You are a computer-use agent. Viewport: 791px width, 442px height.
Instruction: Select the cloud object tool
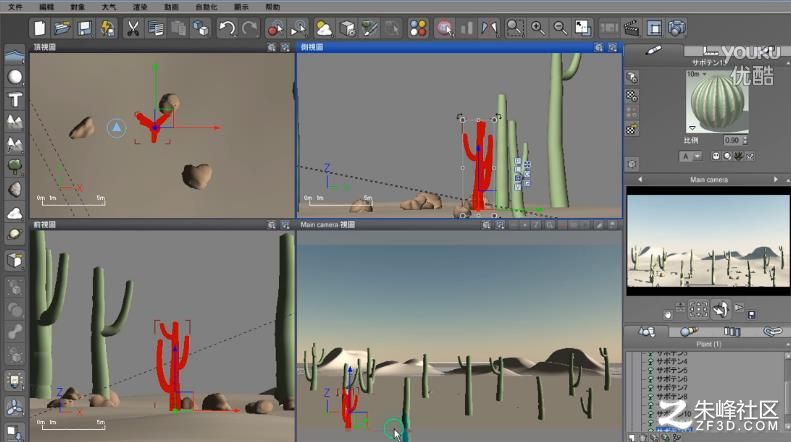[x=15, y=212]
